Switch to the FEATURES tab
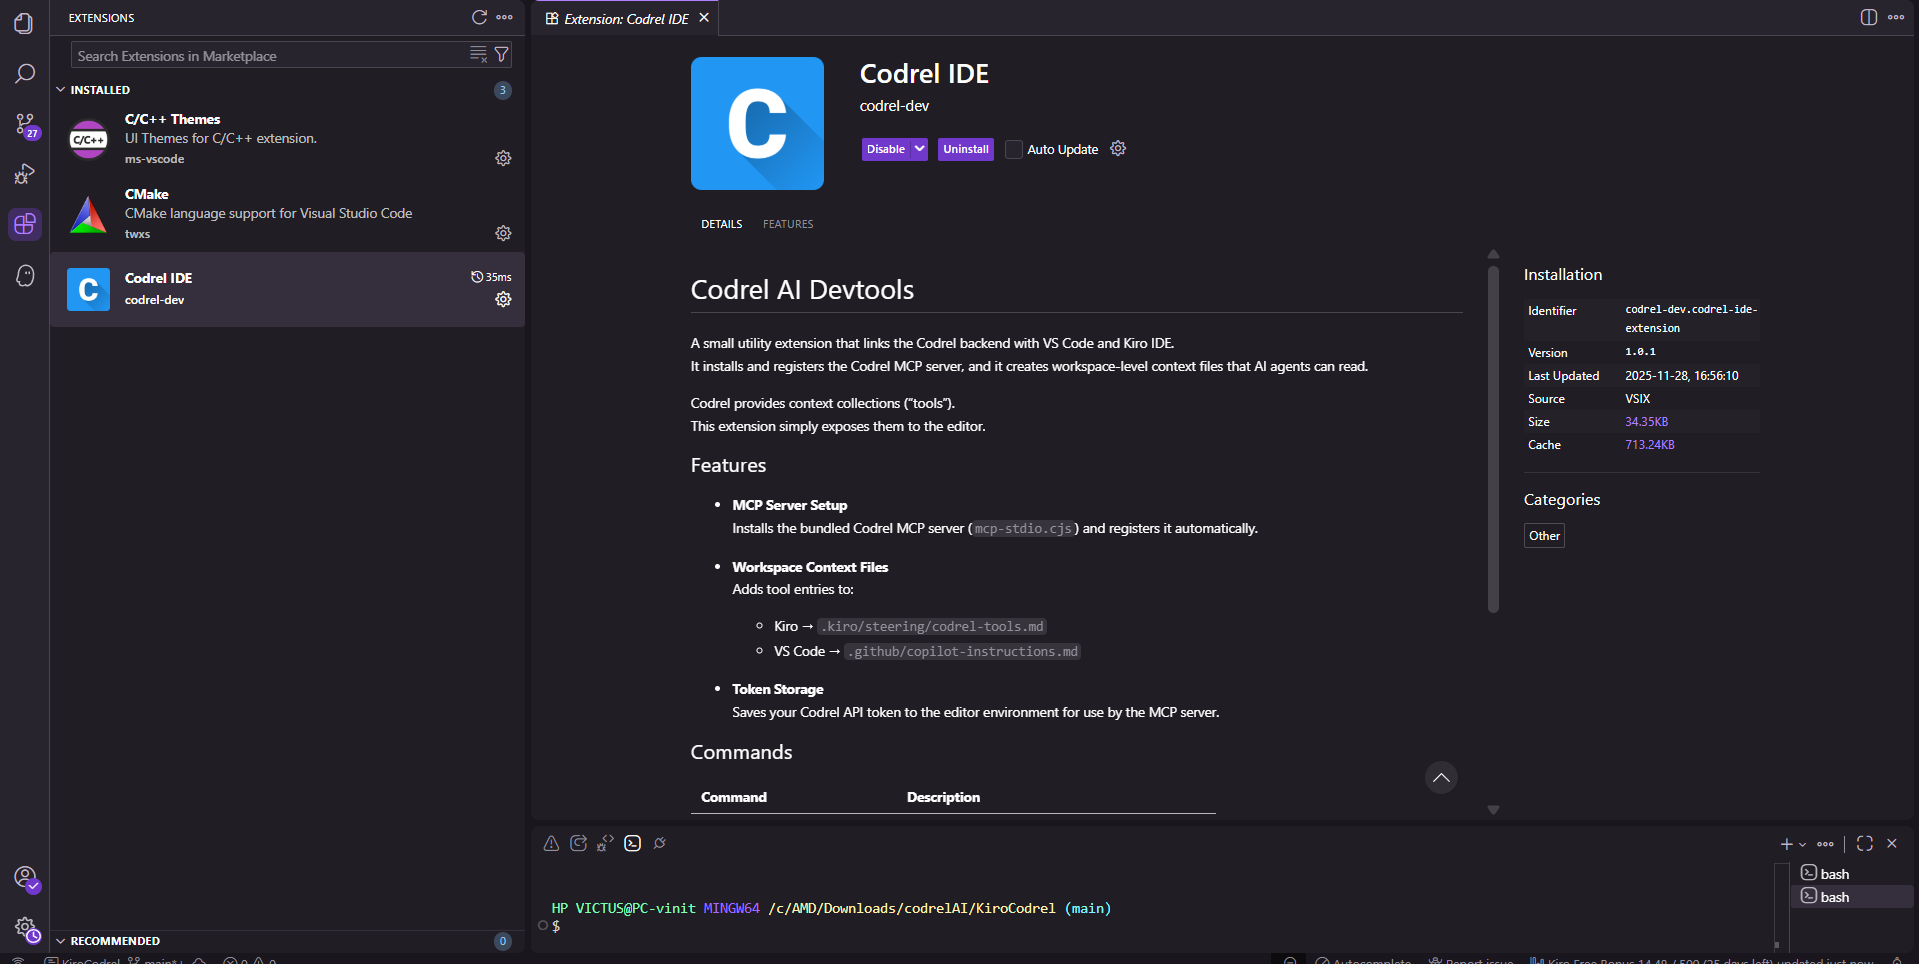The width and height of the screenshot is (1919, 964). click(787, 223)
